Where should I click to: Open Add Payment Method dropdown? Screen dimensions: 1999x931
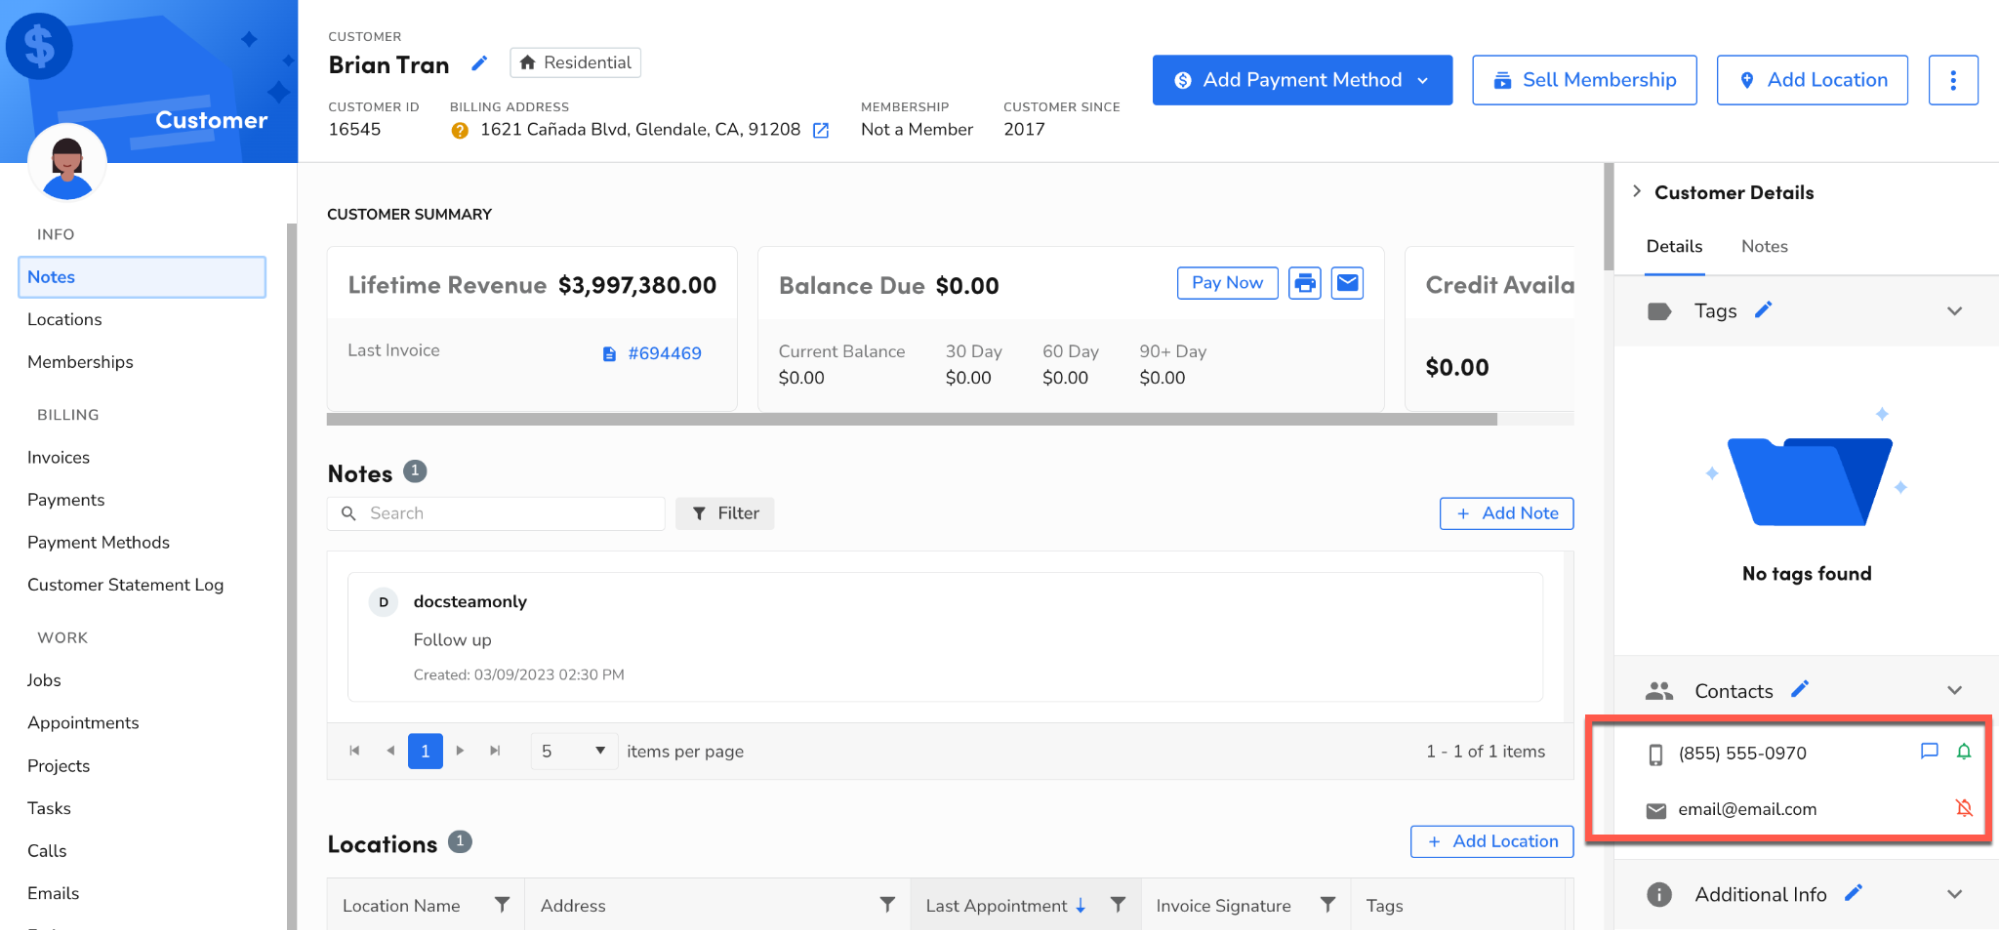pyautogui.click(x=1302, y=80)
